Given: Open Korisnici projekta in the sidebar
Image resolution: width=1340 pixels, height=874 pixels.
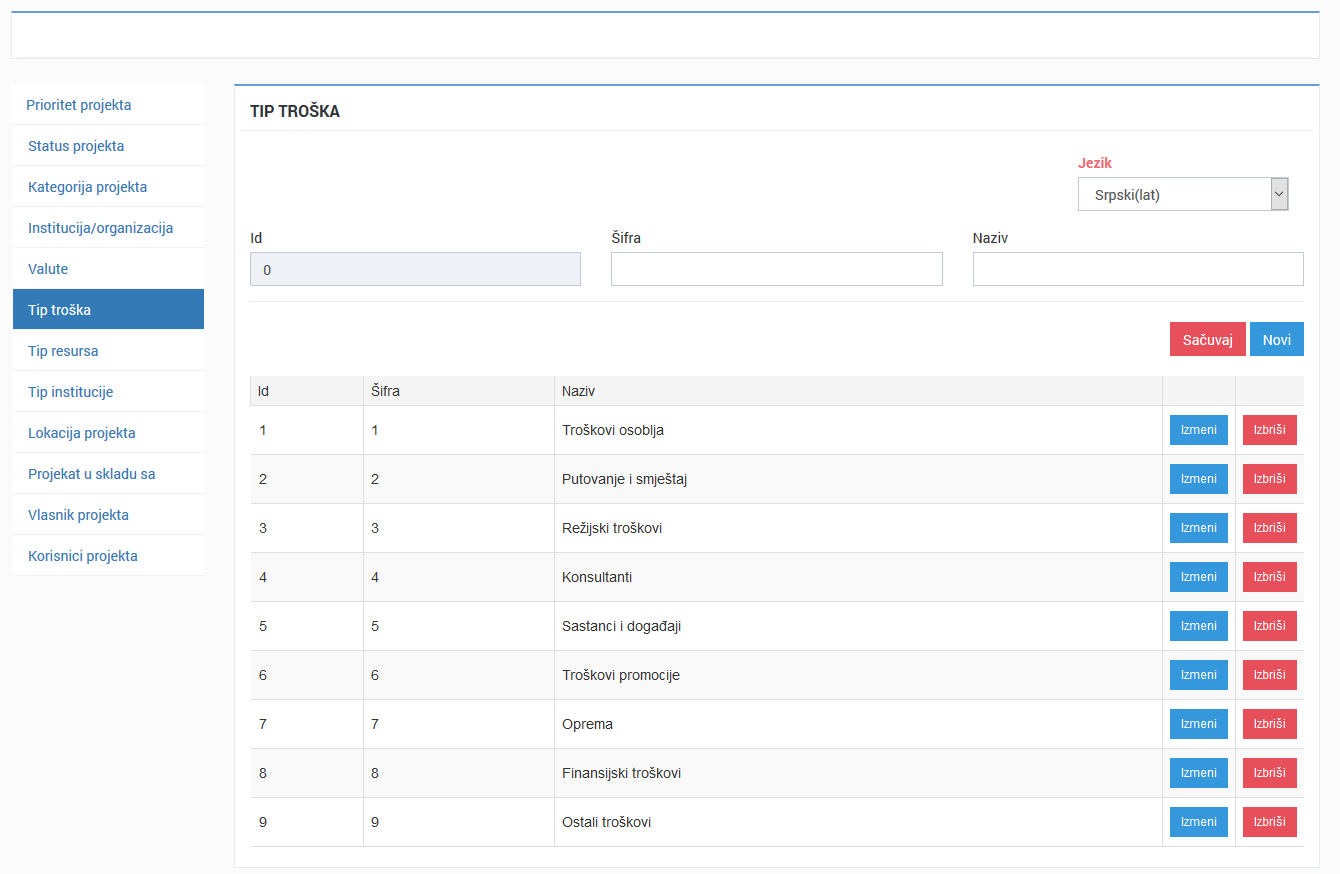Looking at the screenshot, I should point(83,556).
